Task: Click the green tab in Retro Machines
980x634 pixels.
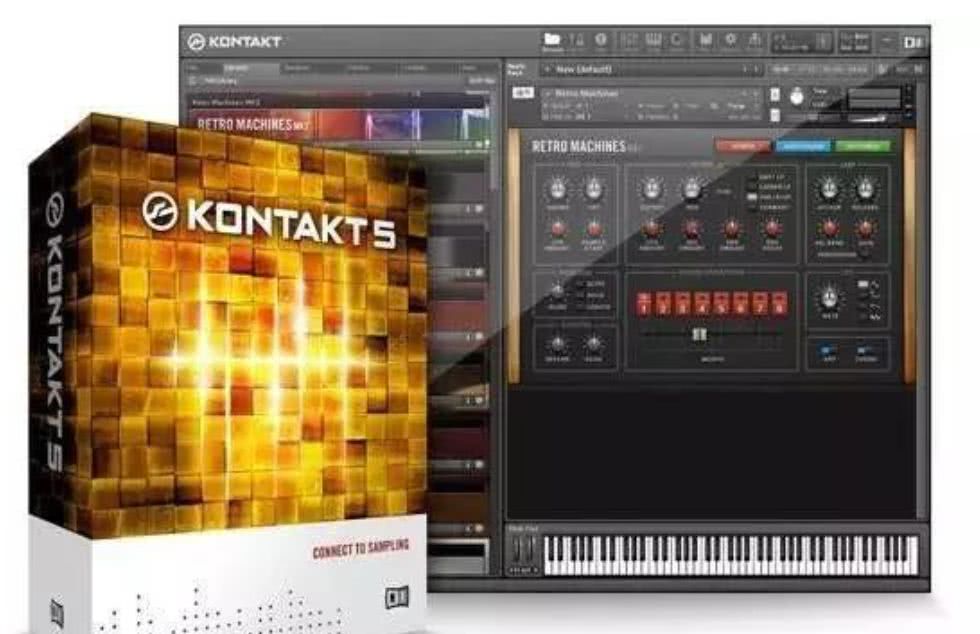Action: [x=862, y=146]
